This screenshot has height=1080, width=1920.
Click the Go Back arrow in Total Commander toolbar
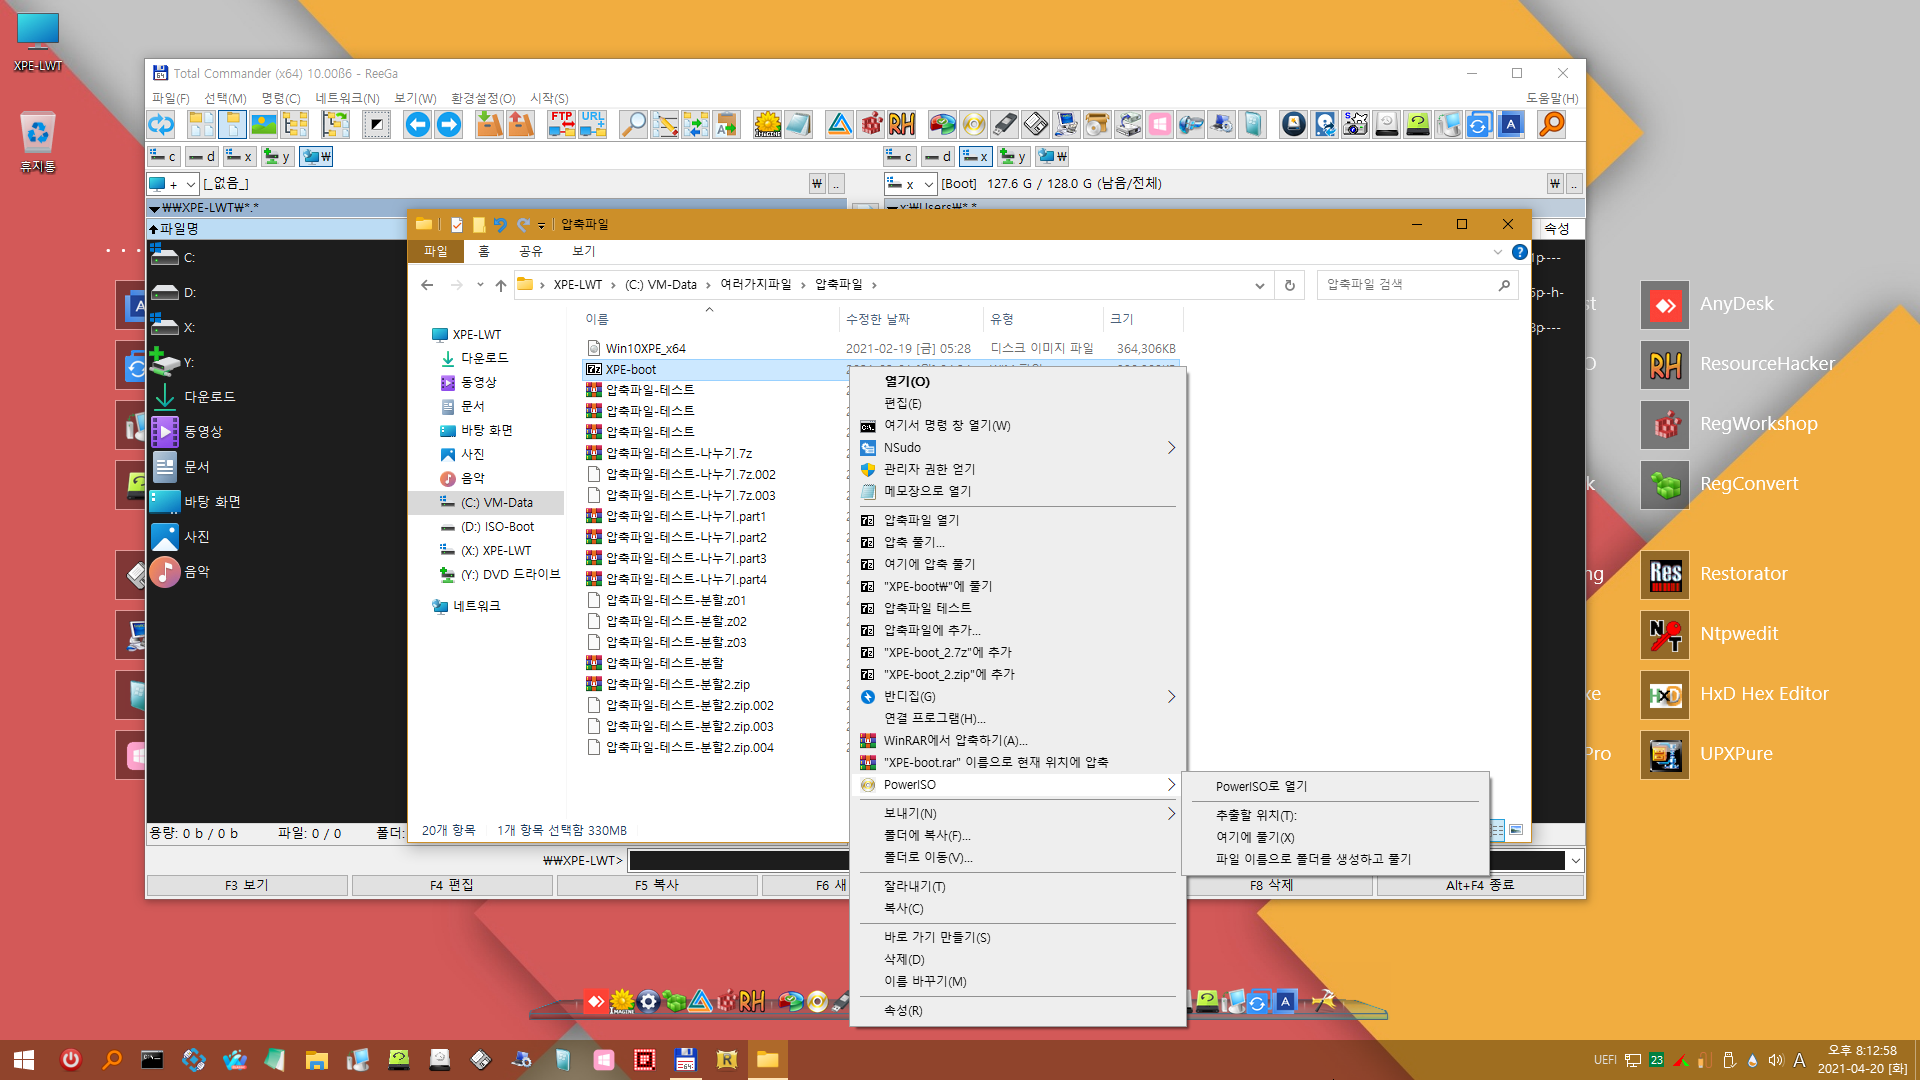[x=418, y=124]
